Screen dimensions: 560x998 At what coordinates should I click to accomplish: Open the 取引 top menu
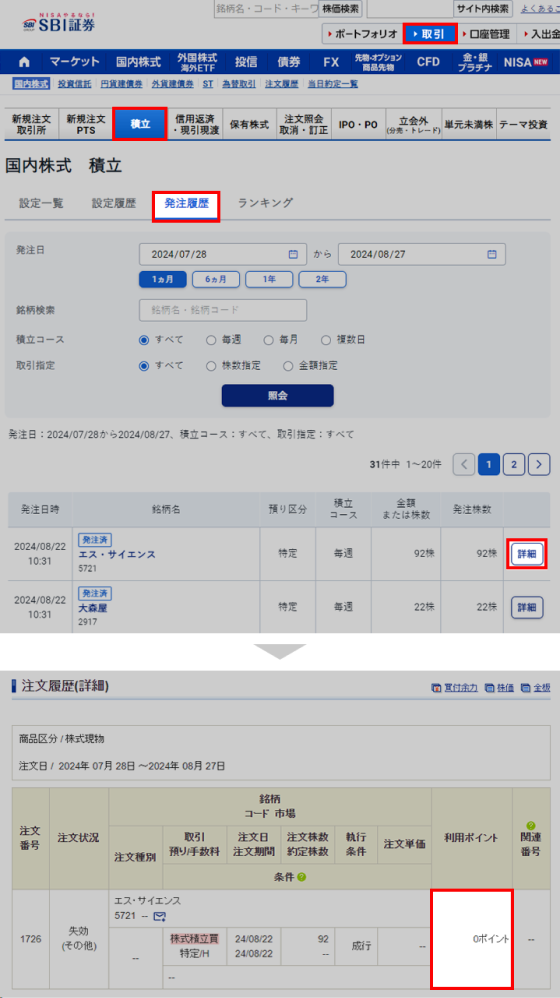(x=430, y=34)
